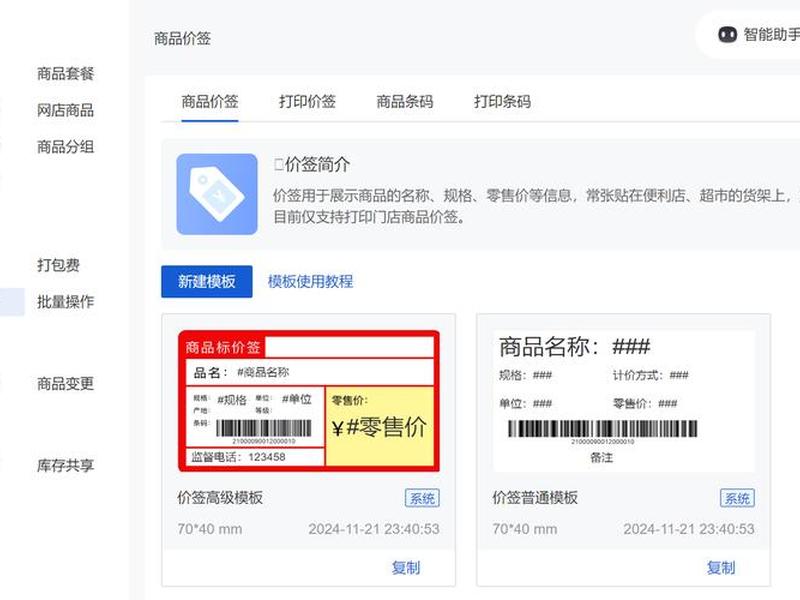Click the 目前仅支持打印门店商品价签 text

369,217
